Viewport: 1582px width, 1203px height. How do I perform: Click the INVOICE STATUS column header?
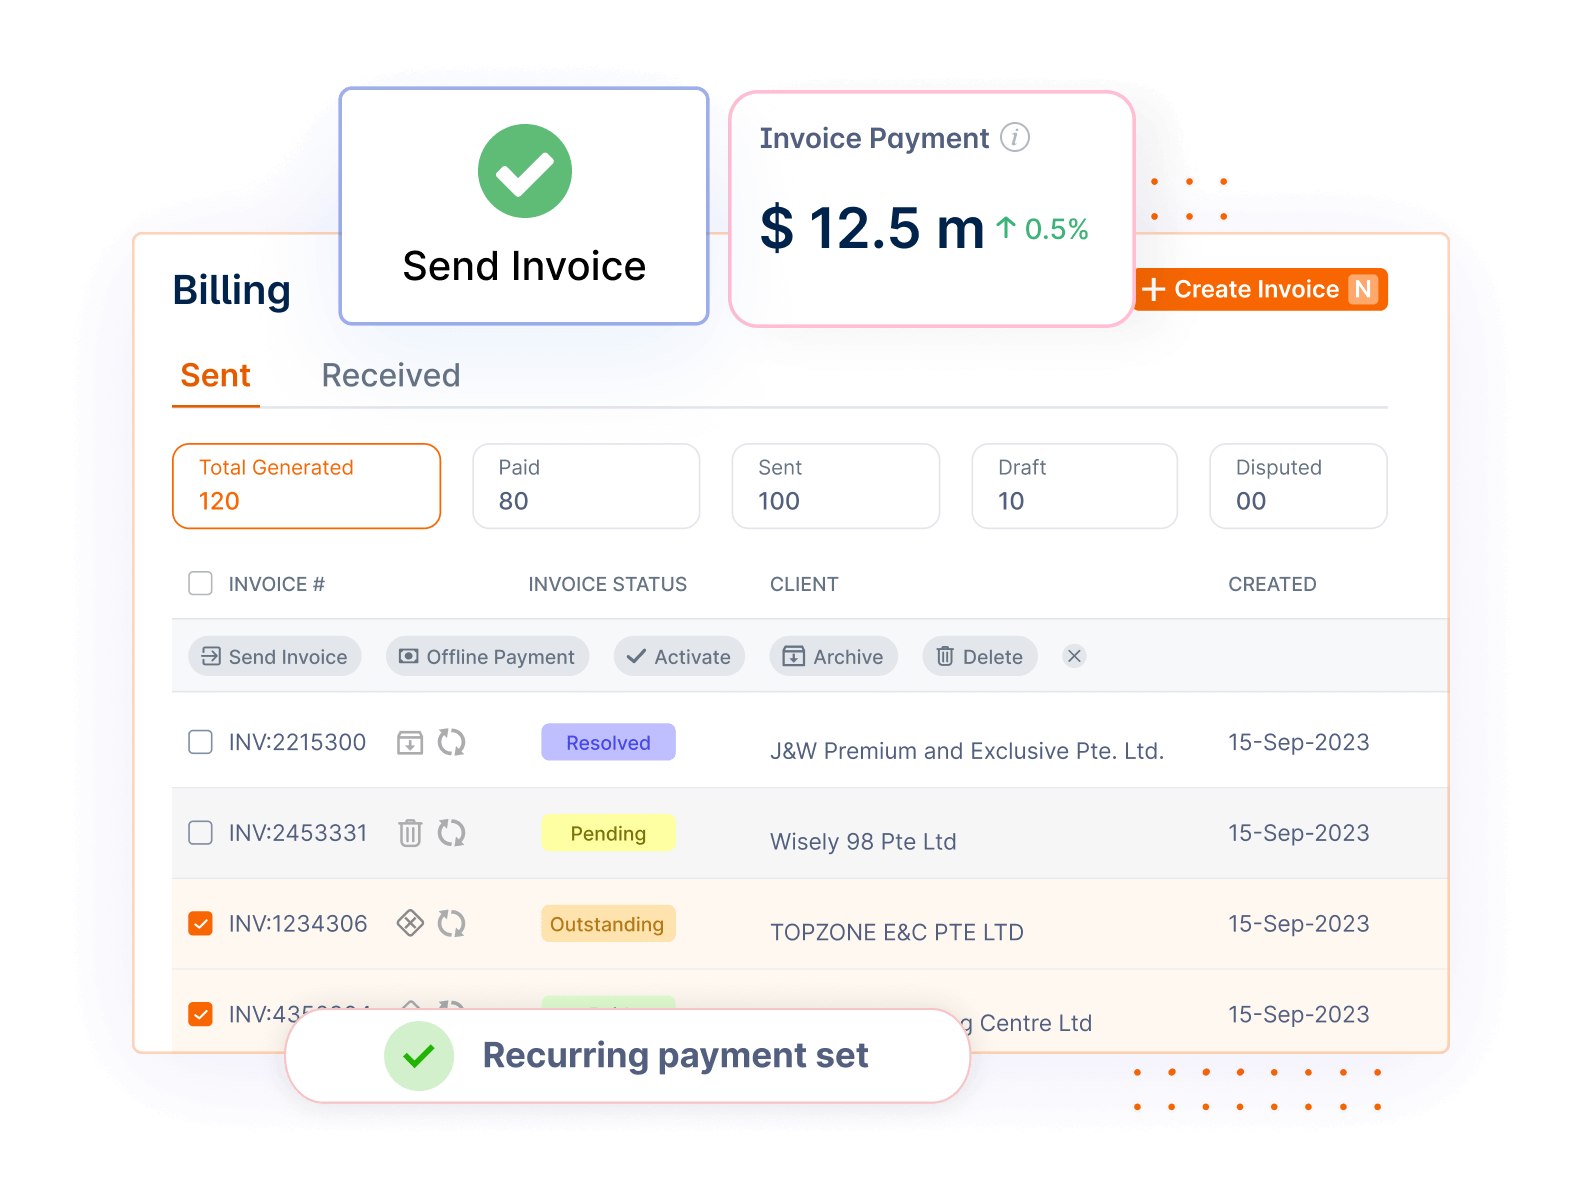[608, 584]
